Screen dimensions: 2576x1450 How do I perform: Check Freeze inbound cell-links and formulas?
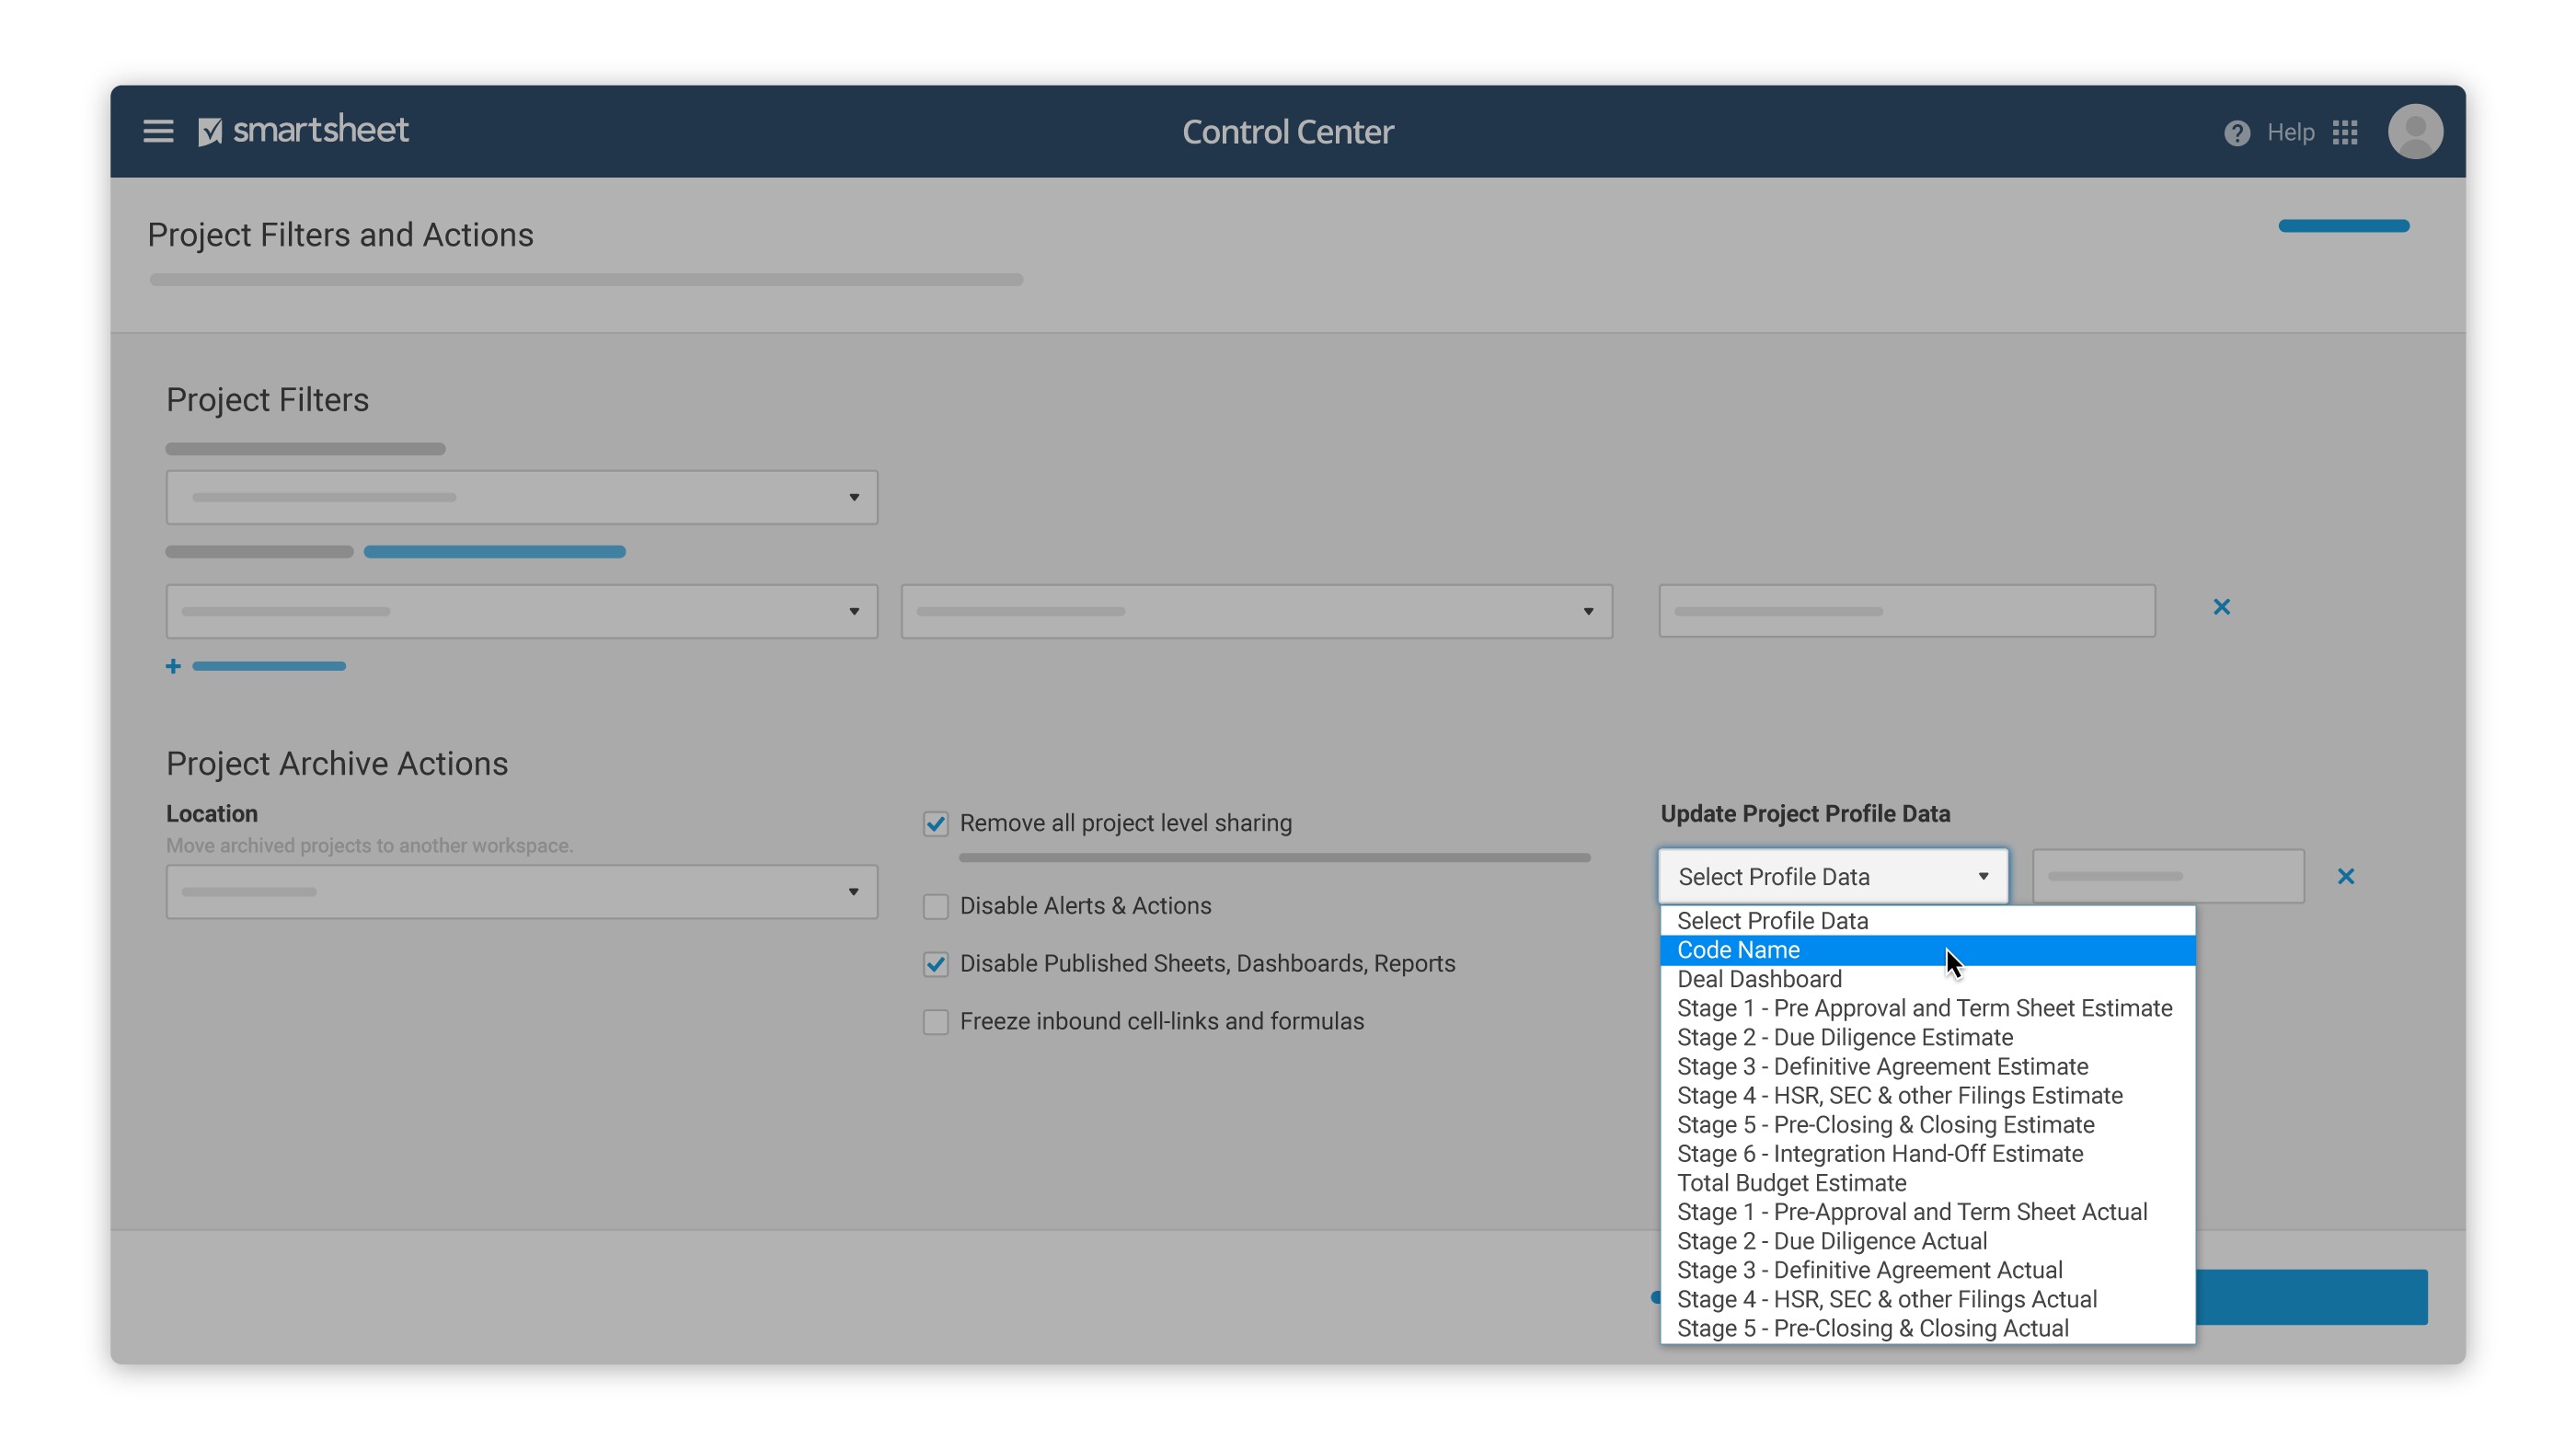coord(935,1021)
